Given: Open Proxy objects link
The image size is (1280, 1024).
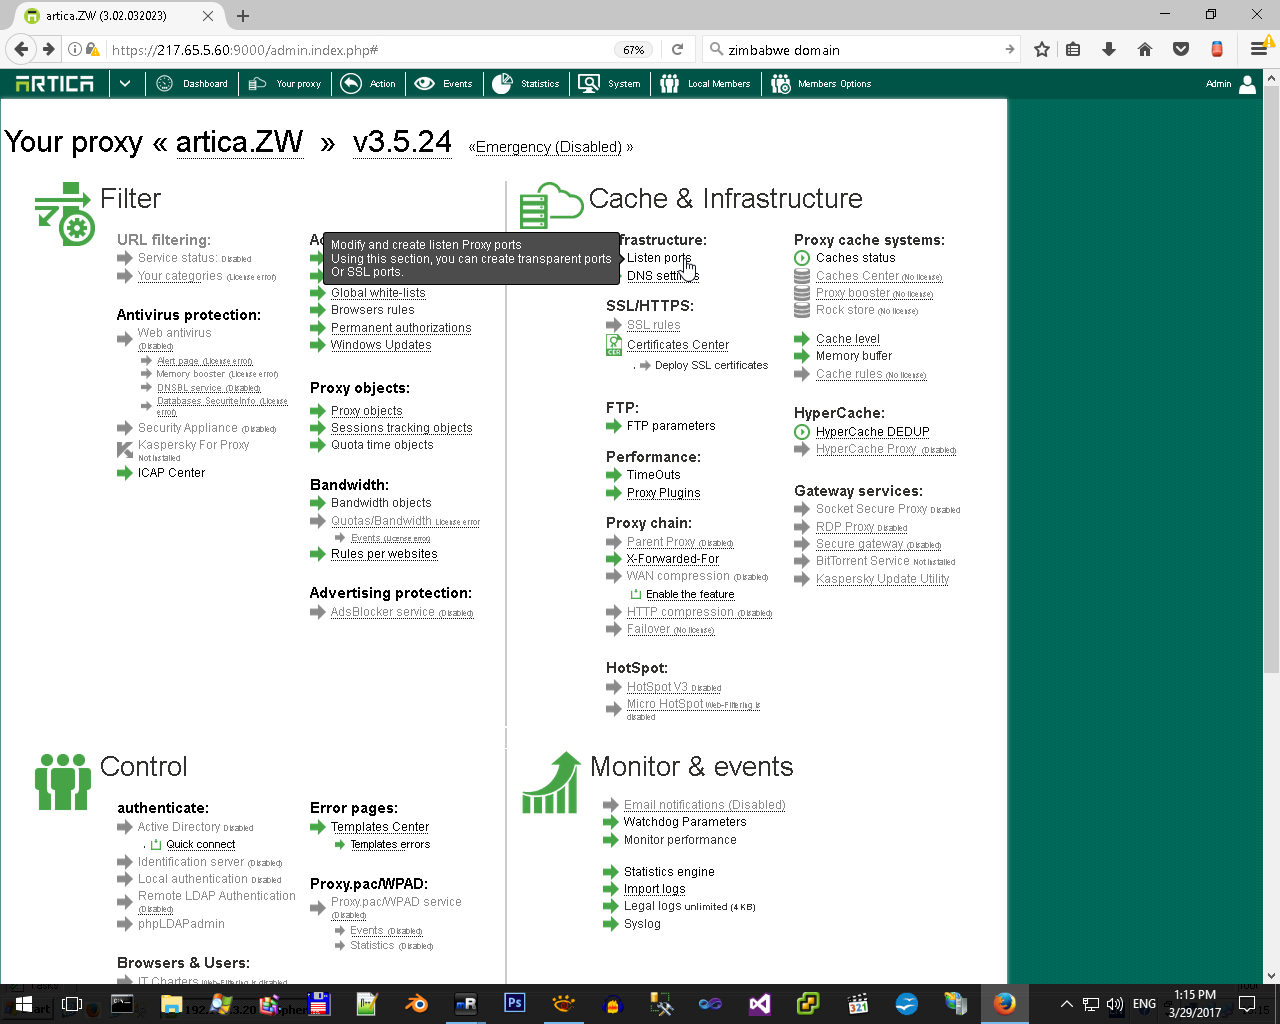Looking at the screenshot, I should tap(367, 411).
